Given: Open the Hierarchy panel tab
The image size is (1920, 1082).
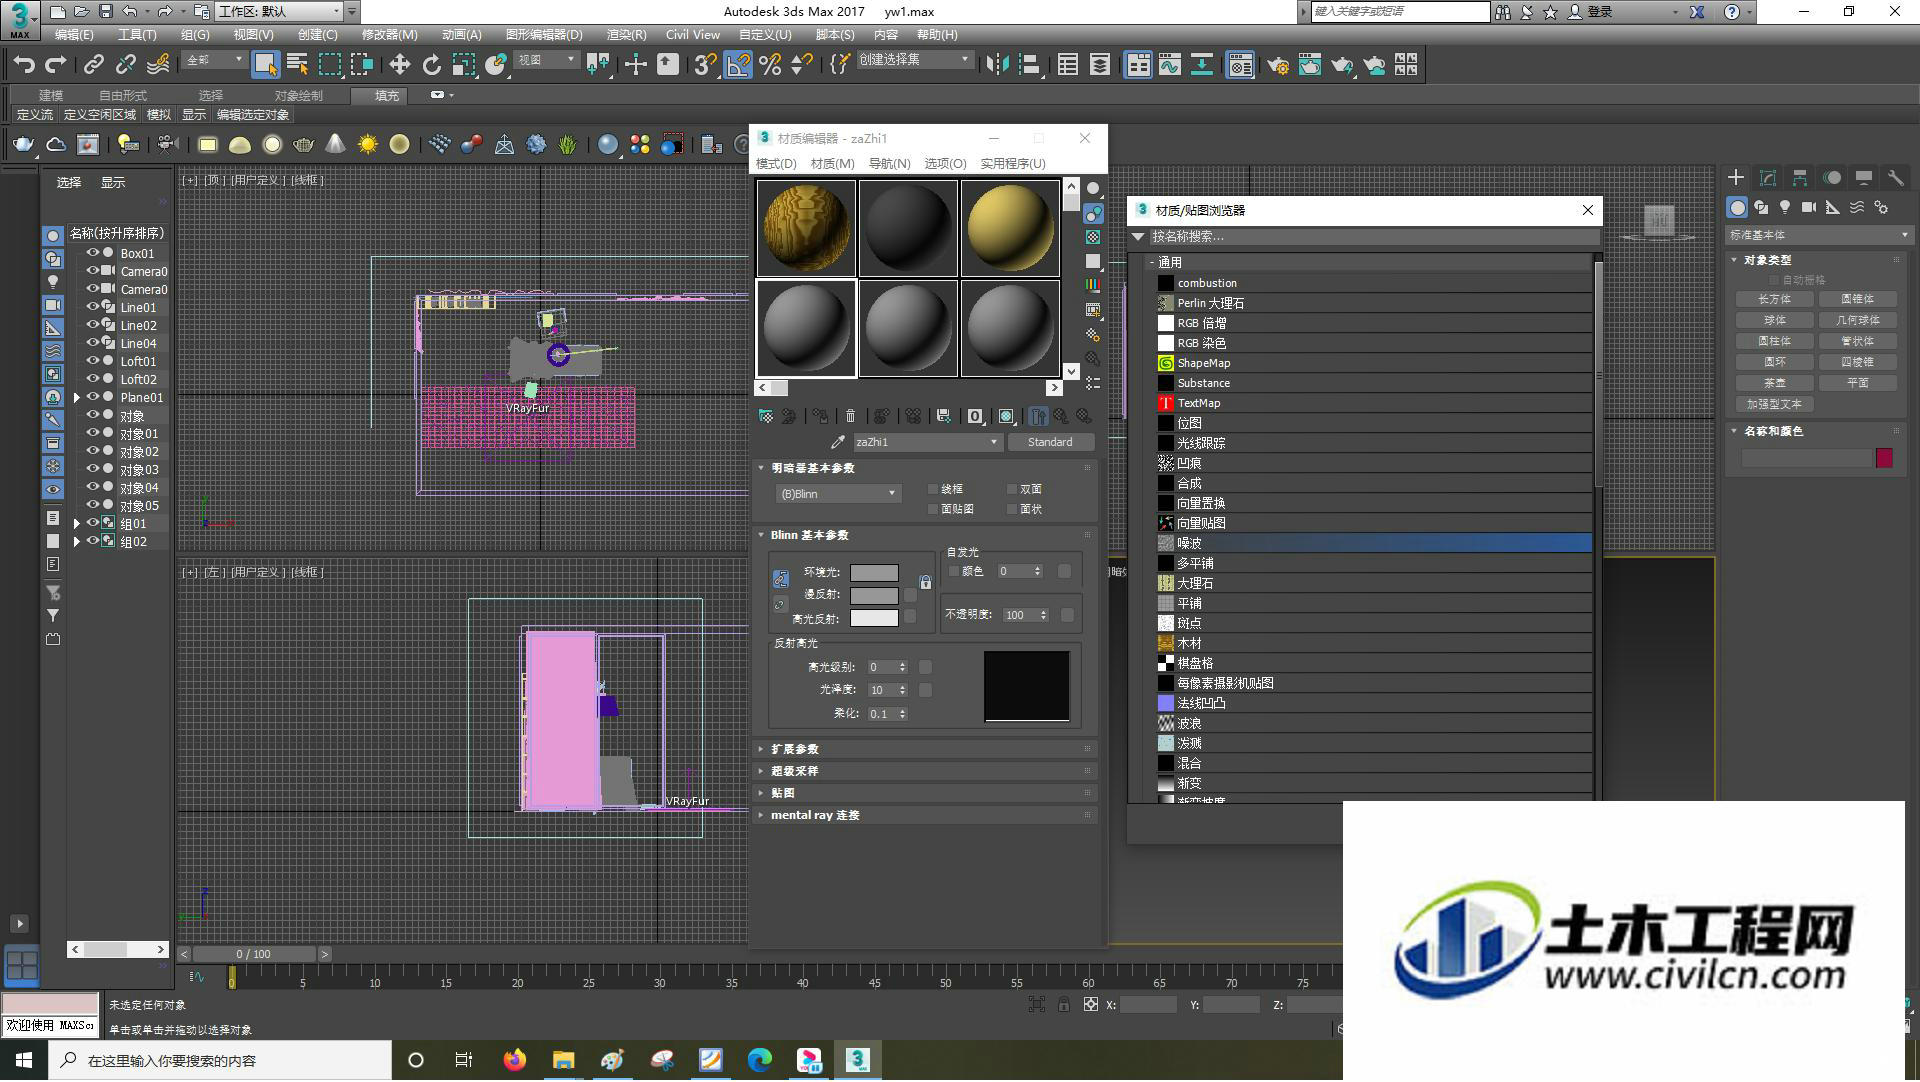Looking at the screenshot, I should (1800, 178).
